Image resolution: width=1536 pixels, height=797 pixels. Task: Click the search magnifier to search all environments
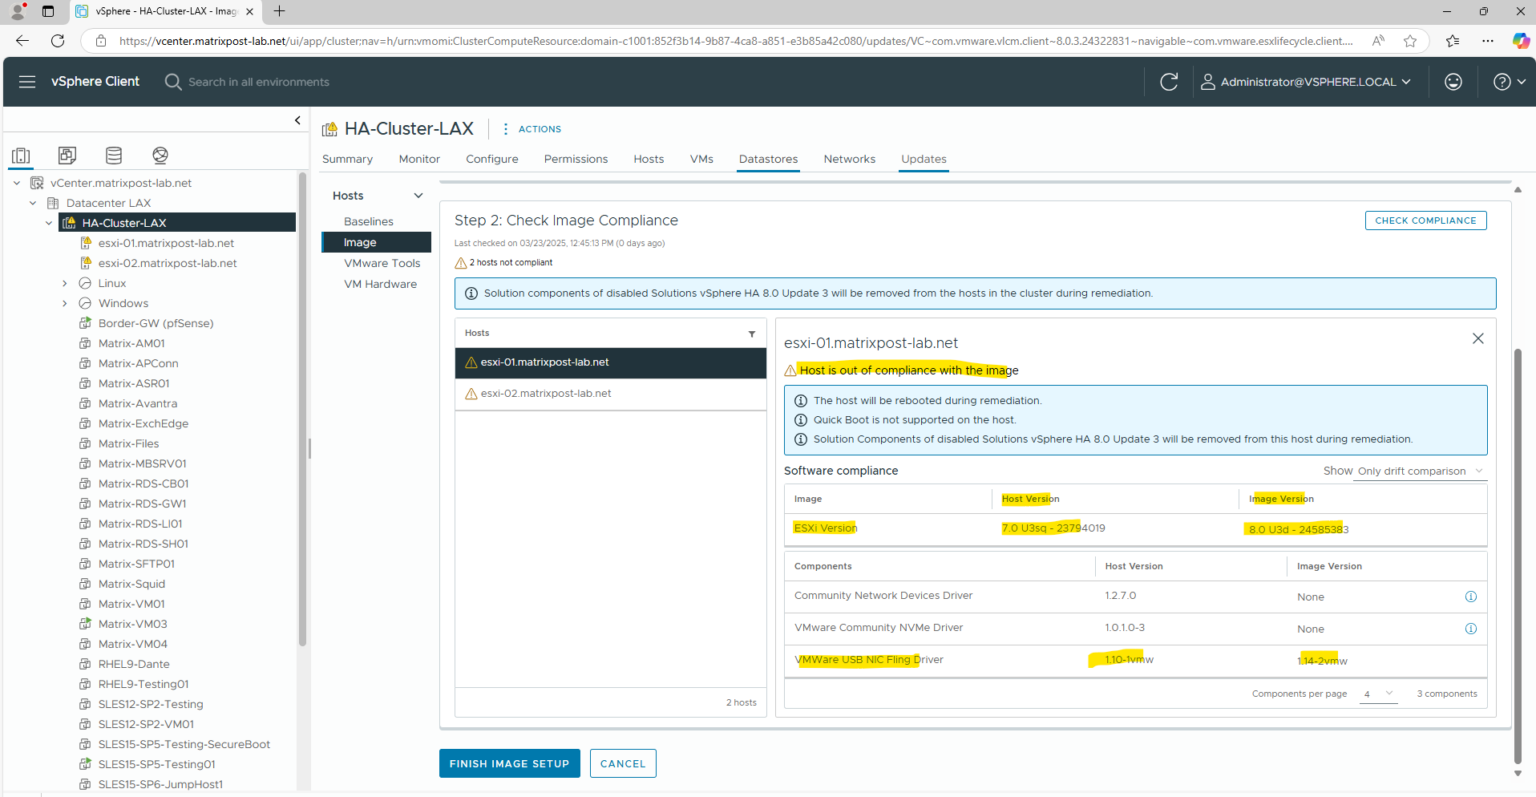coord(170,81)
